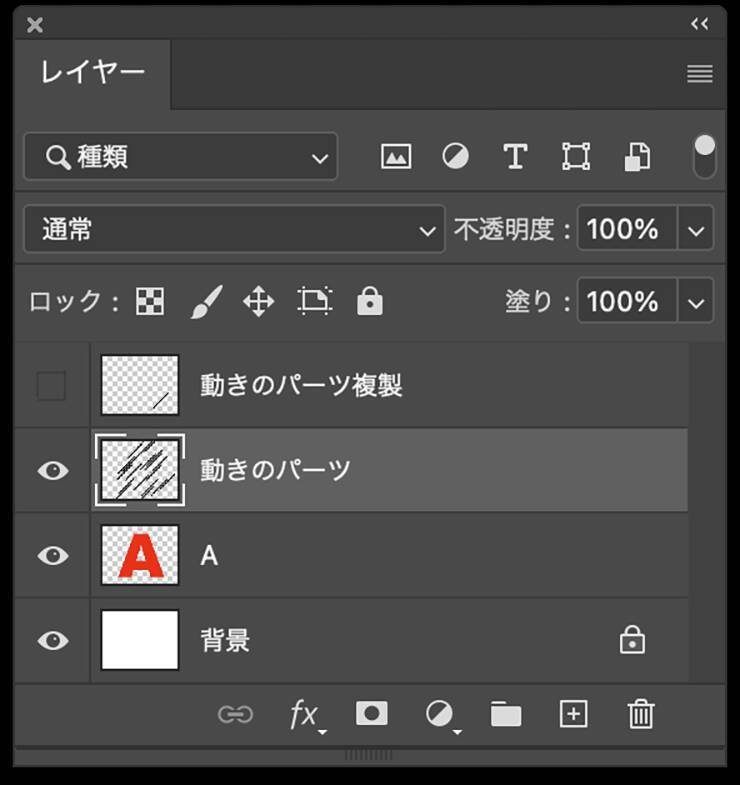This screenshot has height=785, width=740.
Task: Hide the 動きのパーツ layer
Action: coord(52,470)
